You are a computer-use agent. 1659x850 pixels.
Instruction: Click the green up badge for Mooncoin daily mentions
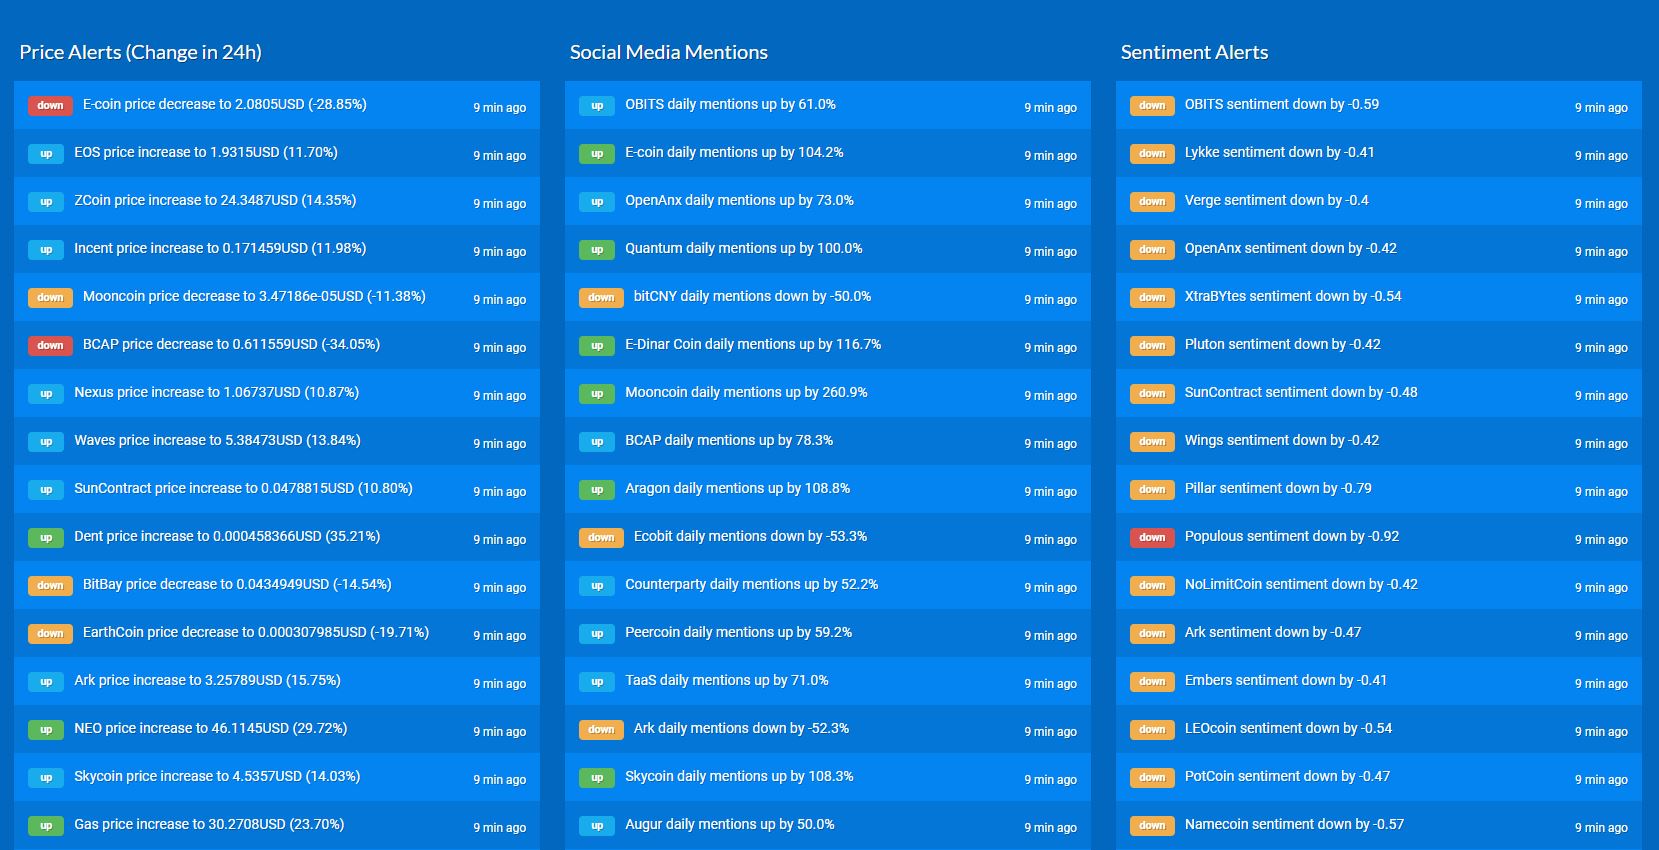(x=597, y=393)
